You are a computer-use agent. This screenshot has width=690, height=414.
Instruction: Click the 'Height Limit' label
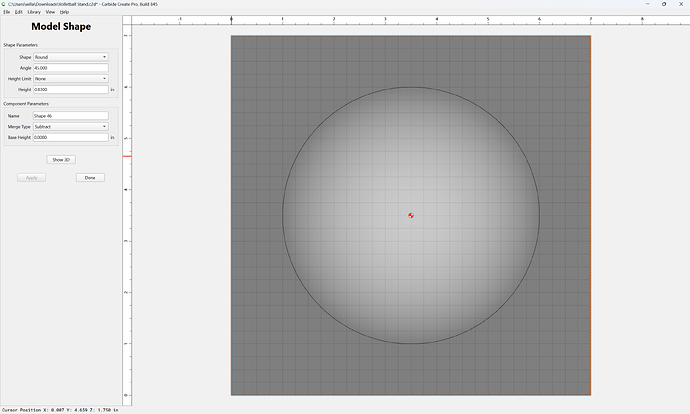[x=19, y=79]
